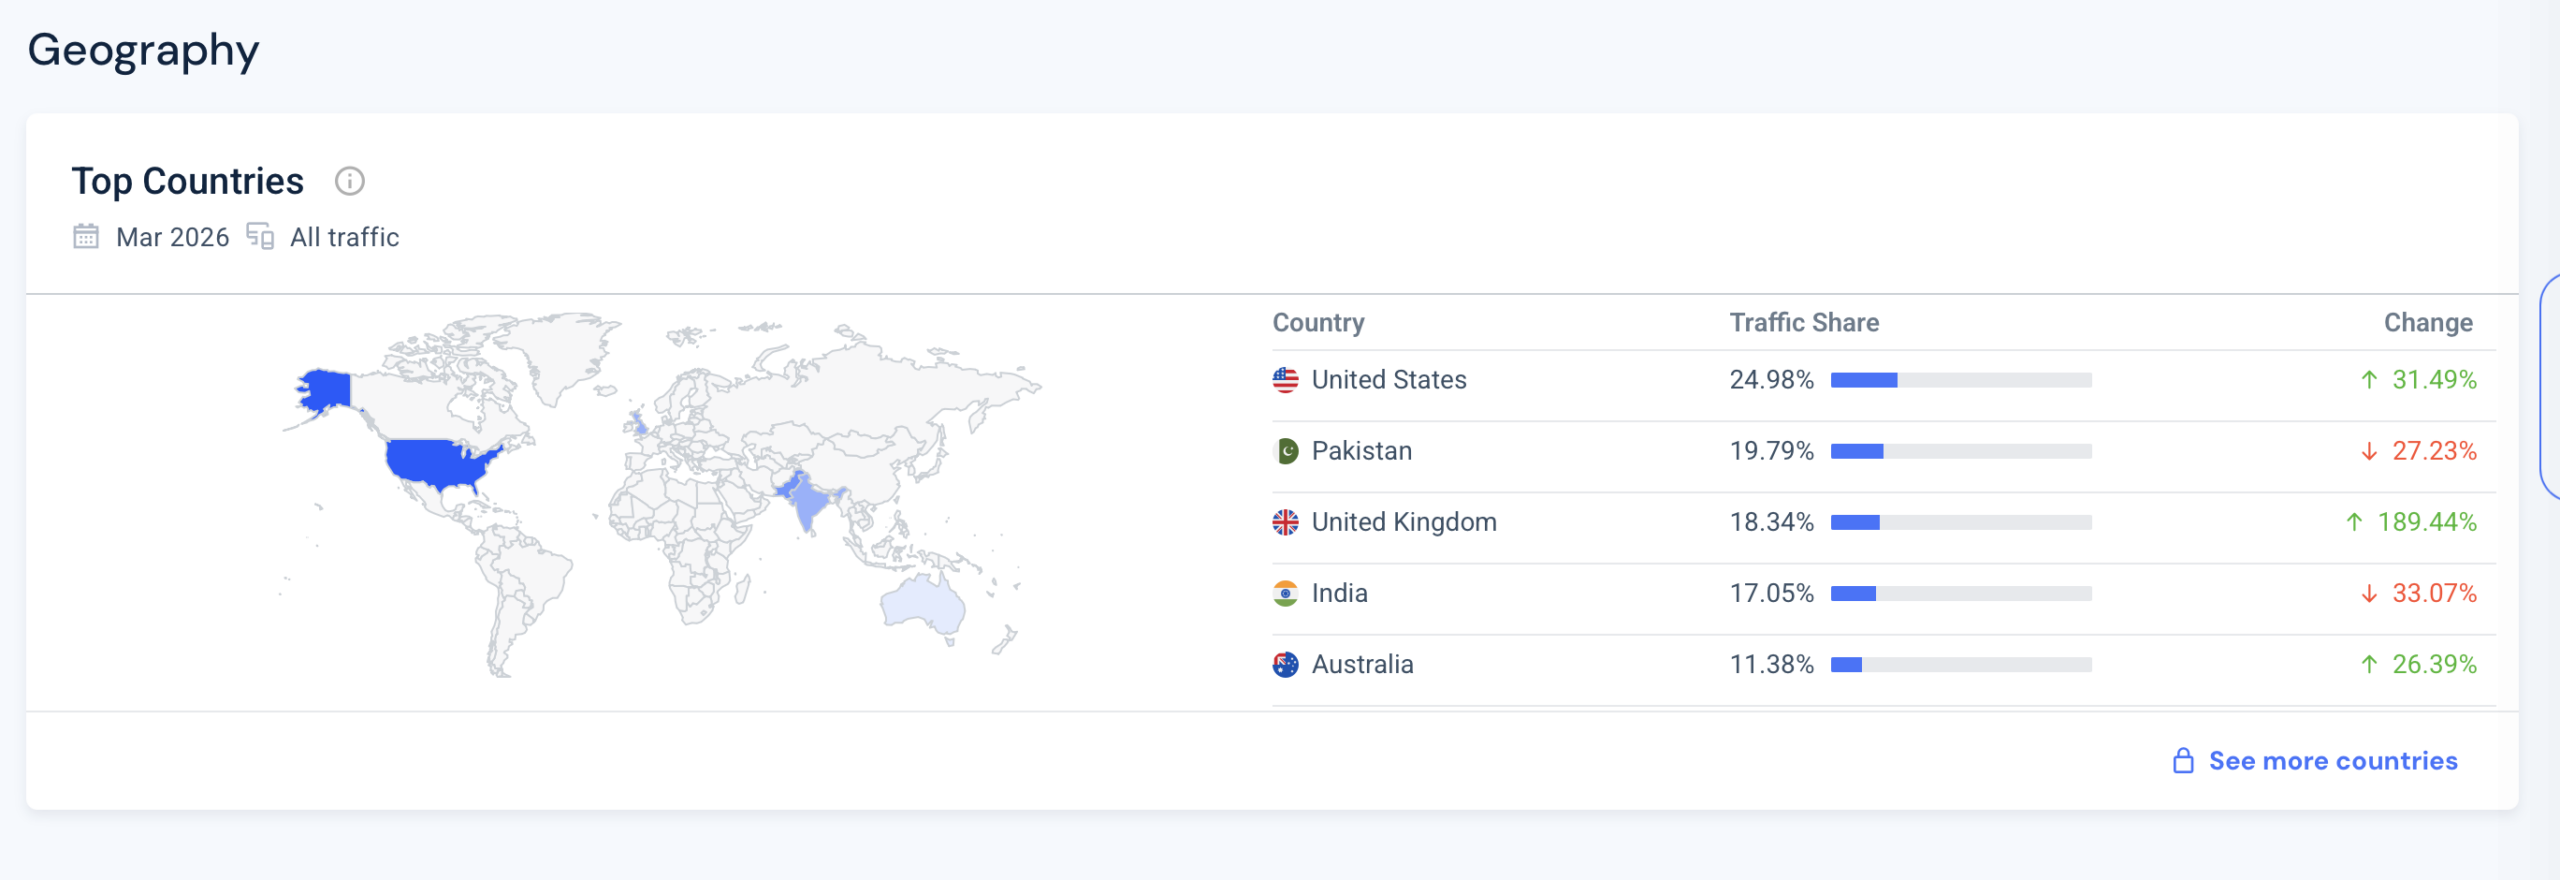
Task: Select the United States country name
Action: 1388,380
